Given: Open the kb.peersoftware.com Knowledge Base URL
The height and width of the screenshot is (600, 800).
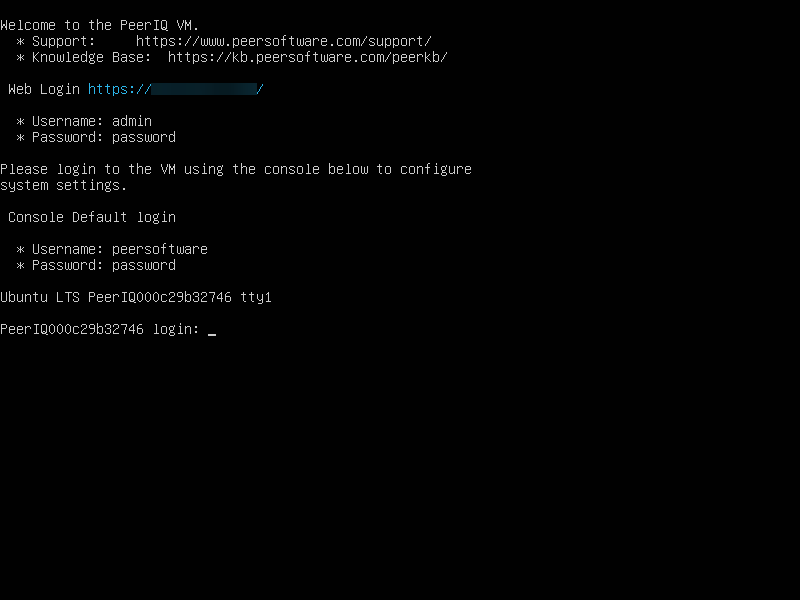Looking at the screenshot, I should (307, 57).
